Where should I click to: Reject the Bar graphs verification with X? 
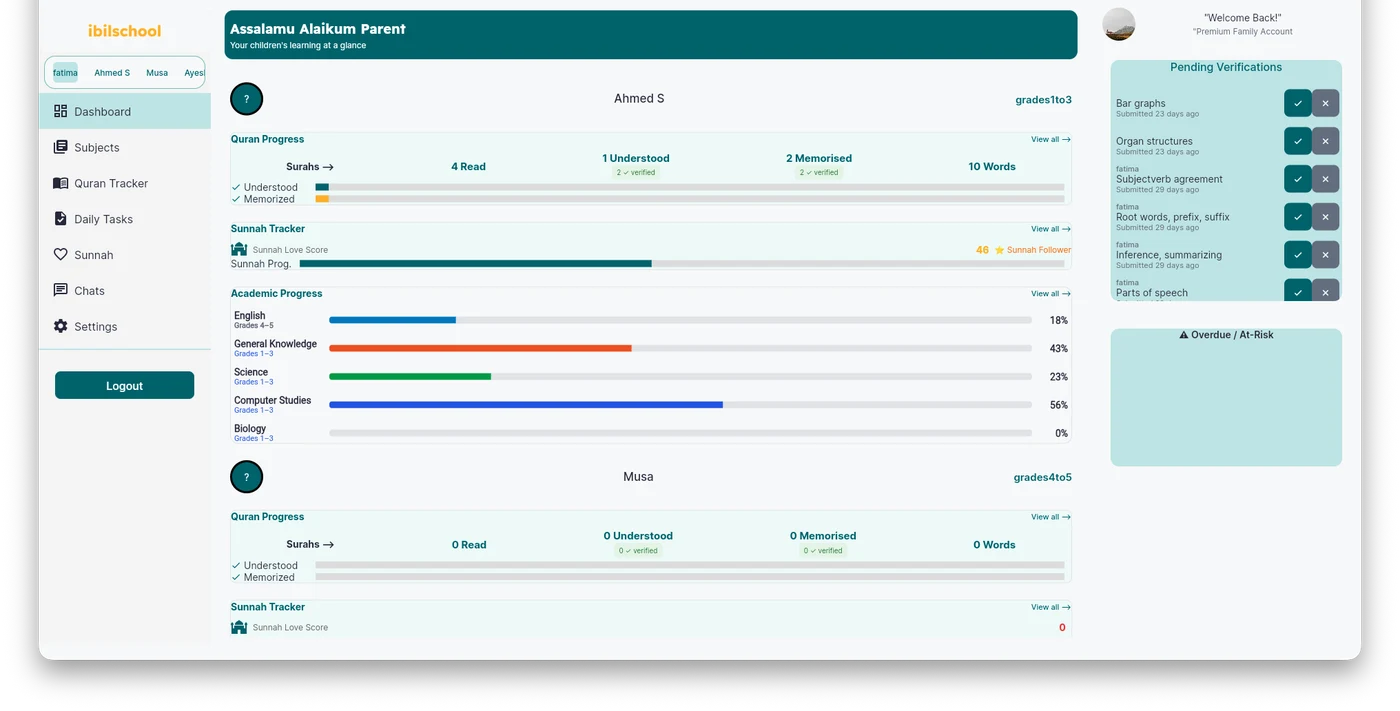pos(1325,103)
